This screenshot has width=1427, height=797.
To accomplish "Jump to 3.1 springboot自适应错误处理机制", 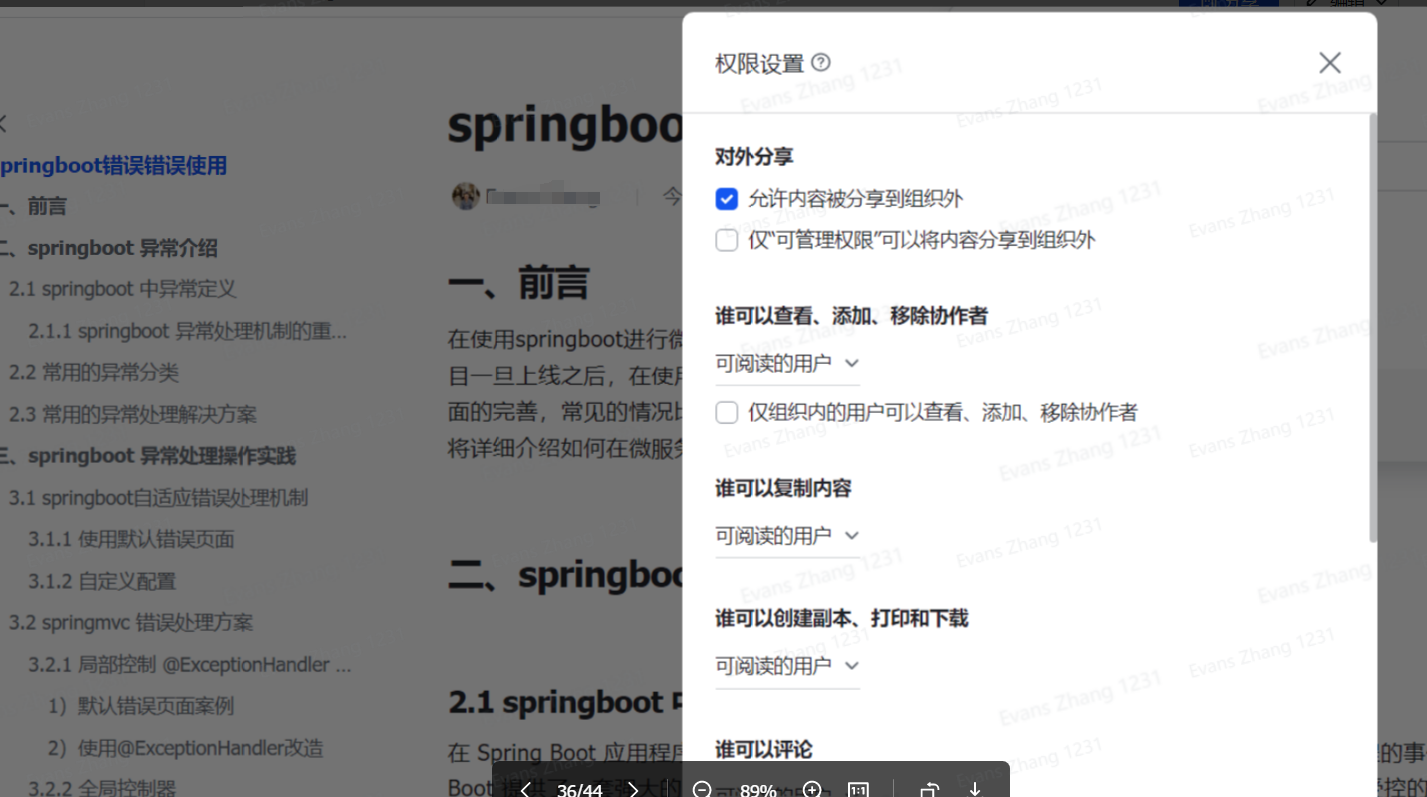I will click(x=158, y=498).
